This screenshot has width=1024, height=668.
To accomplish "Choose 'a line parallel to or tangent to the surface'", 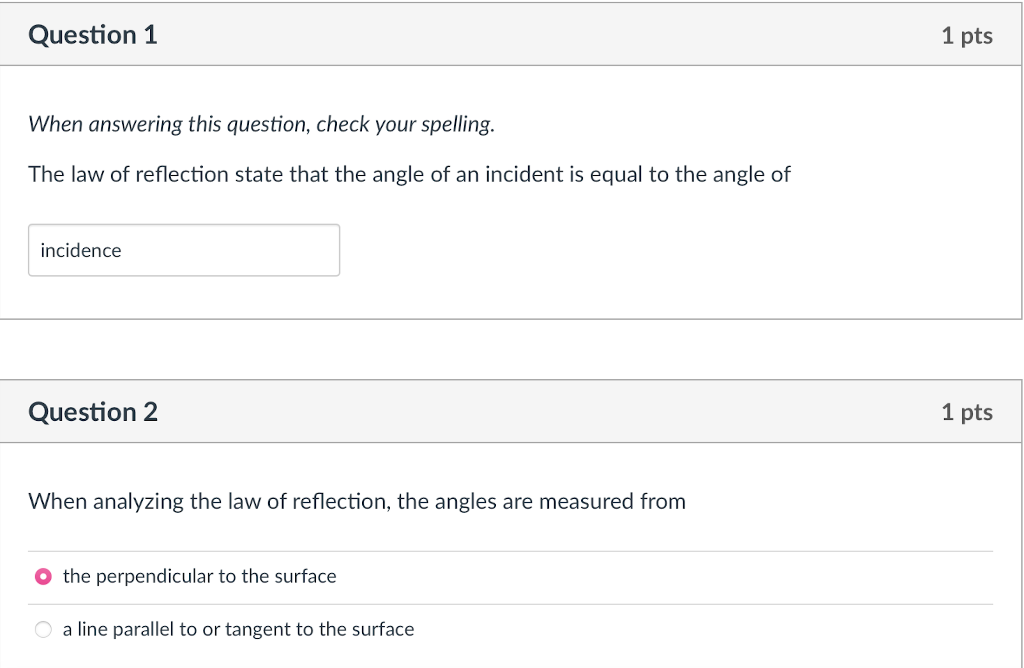I will tap(43, 629).
